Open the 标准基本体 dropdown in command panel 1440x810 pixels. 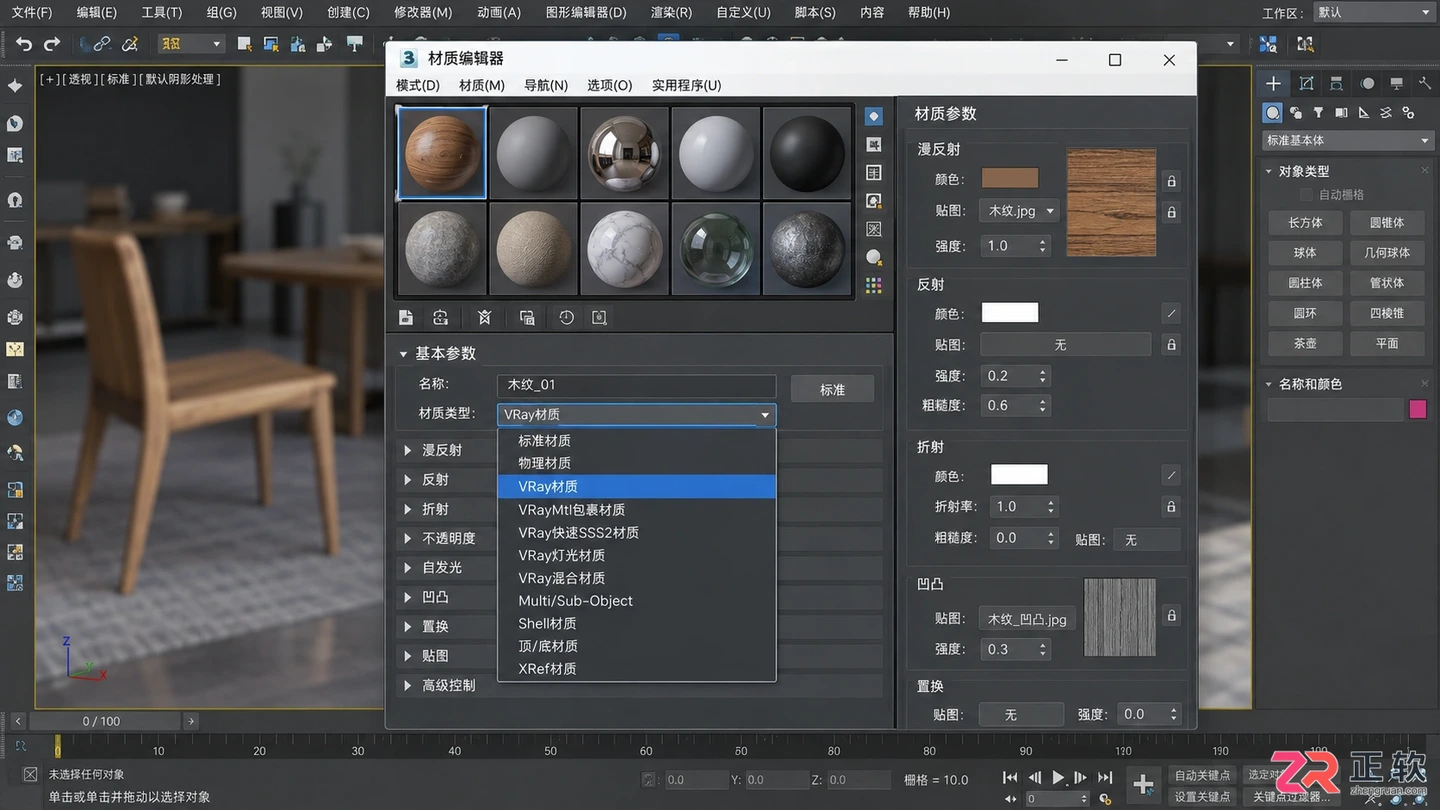point(1347,140)
